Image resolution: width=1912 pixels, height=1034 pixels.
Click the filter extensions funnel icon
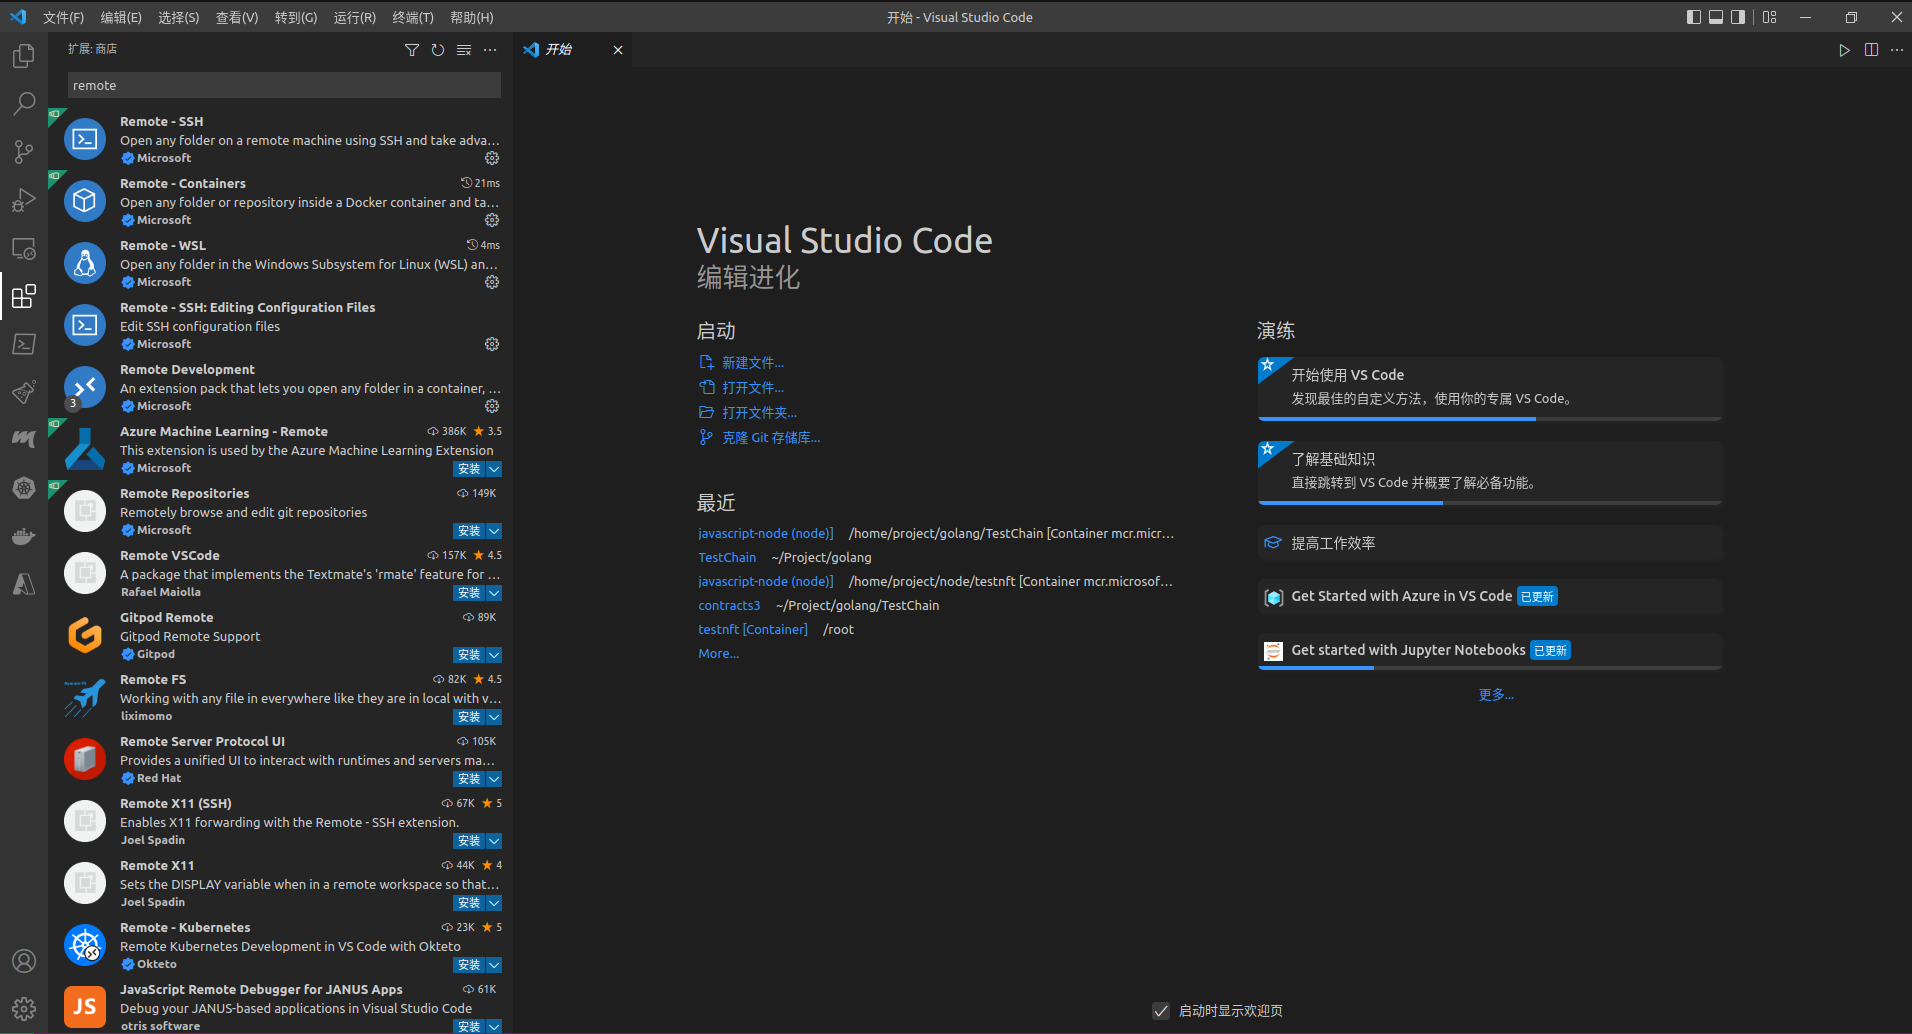tap(412, 50)
